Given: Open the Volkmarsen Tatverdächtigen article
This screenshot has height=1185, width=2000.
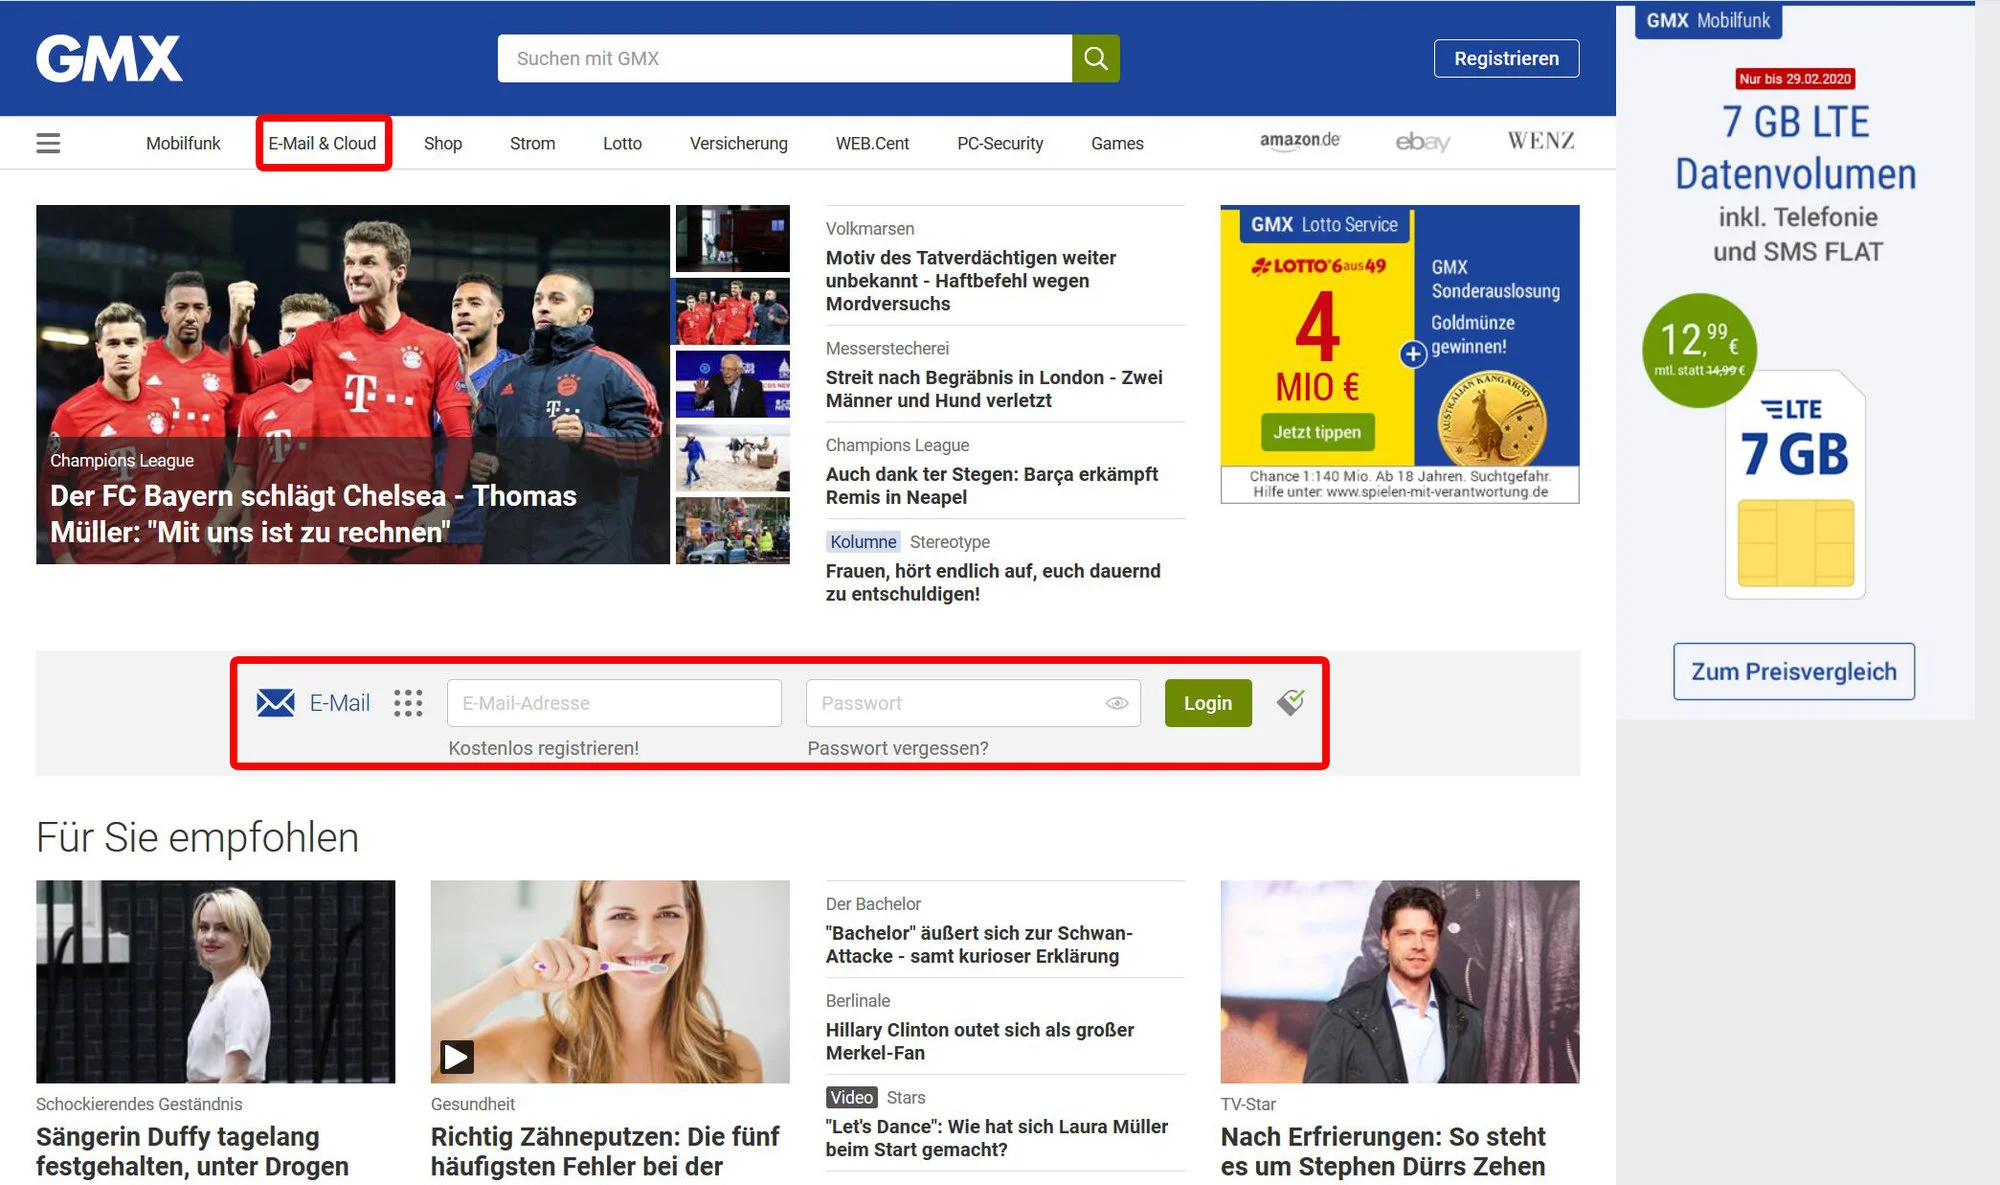Looking at the screenshot, I should click(971, 280).
